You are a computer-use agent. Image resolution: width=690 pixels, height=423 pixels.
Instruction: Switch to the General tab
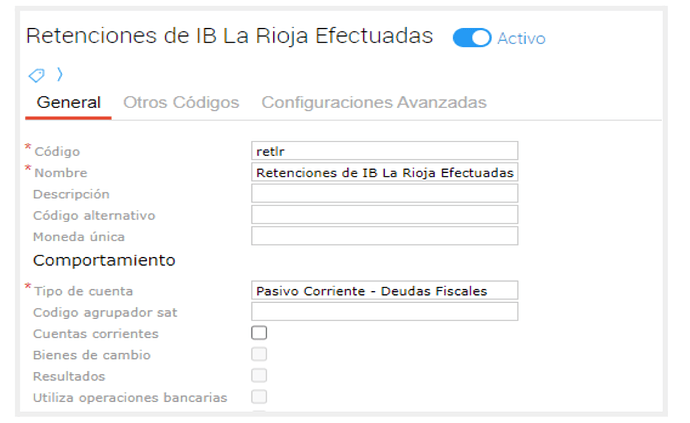tap(68, 102)
